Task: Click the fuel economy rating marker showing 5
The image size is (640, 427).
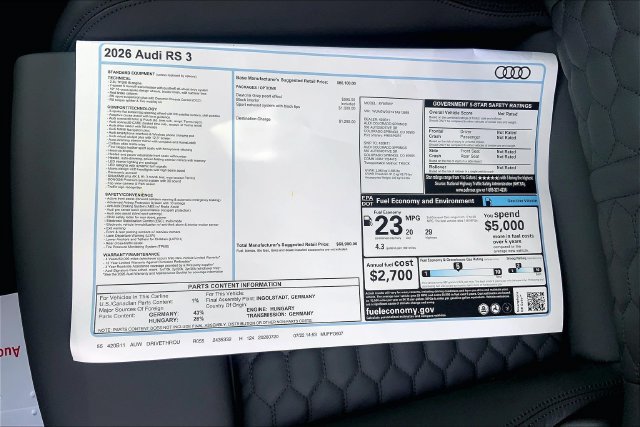Action: [457, 267]
